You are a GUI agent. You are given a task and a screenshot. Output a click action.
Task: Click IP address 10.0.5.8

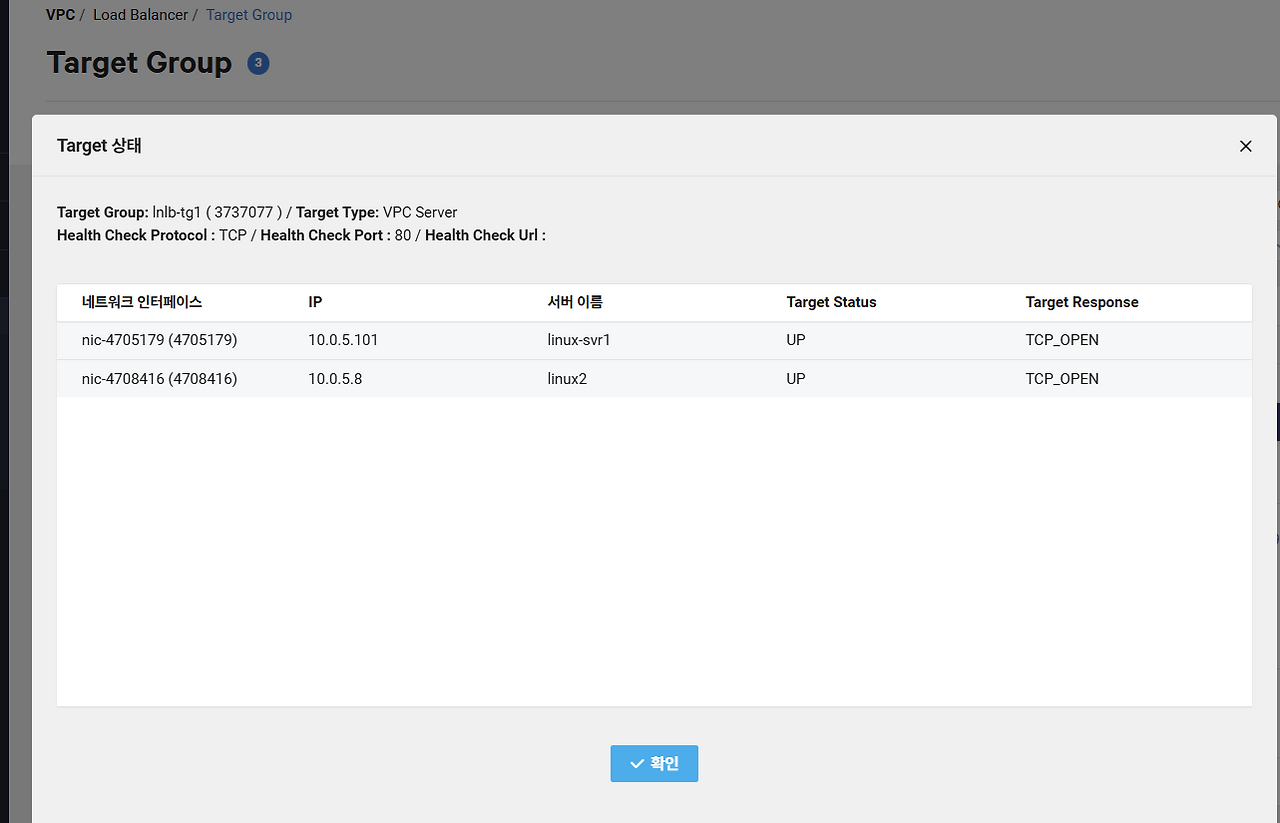click(x=335, y=379)
